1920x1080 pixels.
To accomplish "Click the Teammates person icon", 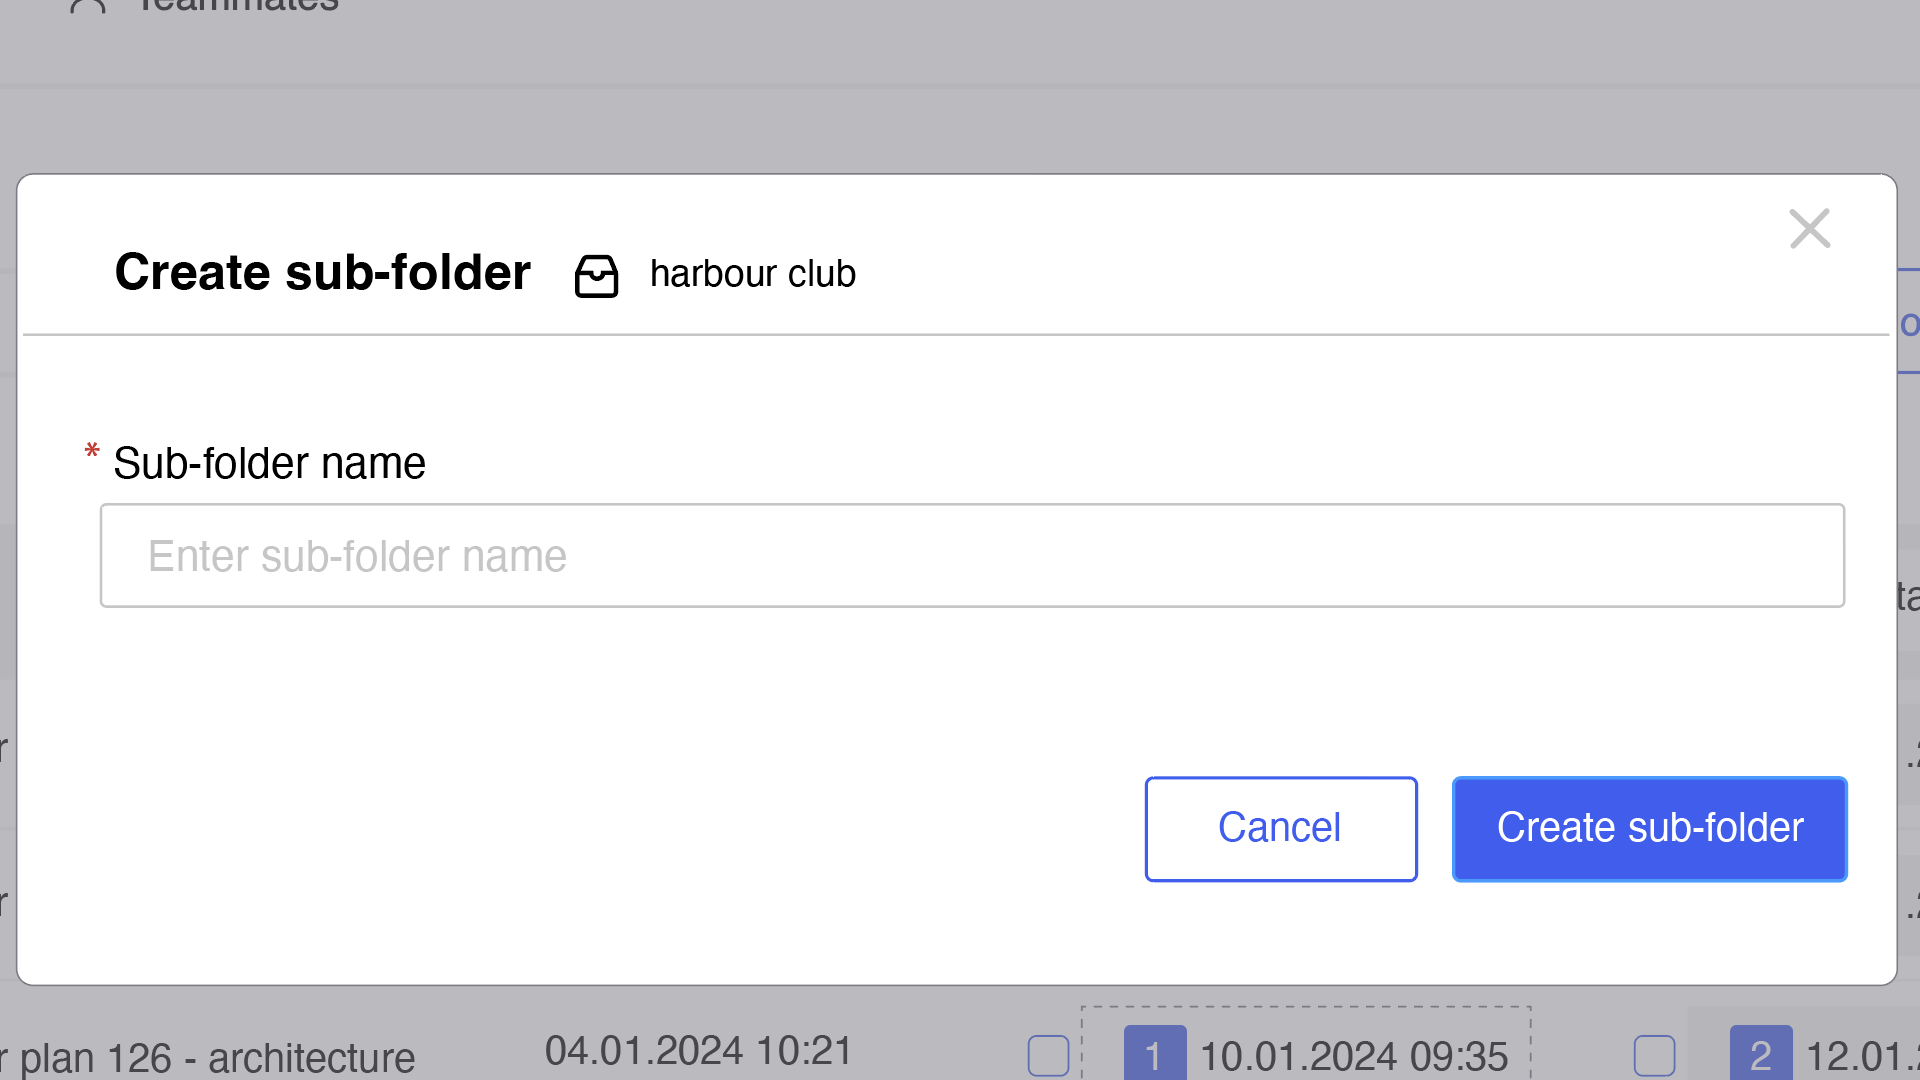I will pyautogui.click(x=88, y=6).
